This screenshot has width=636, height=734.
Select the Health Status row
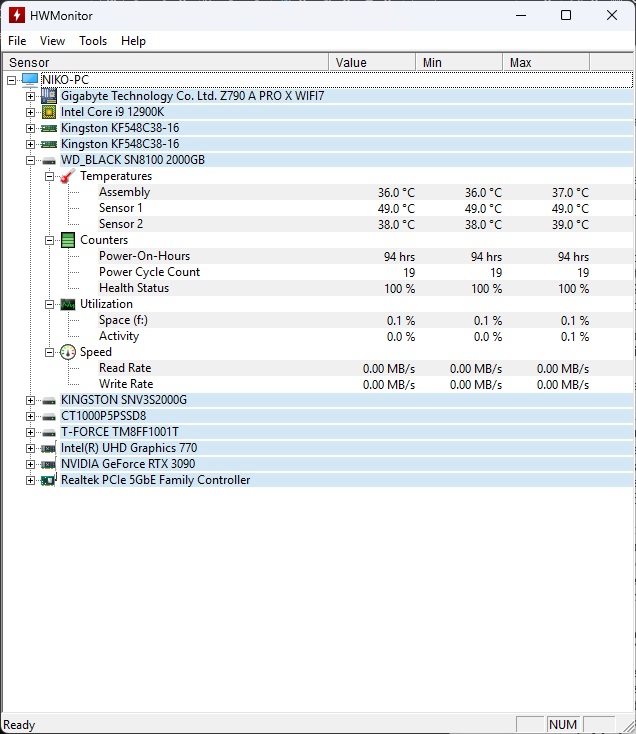366,288
